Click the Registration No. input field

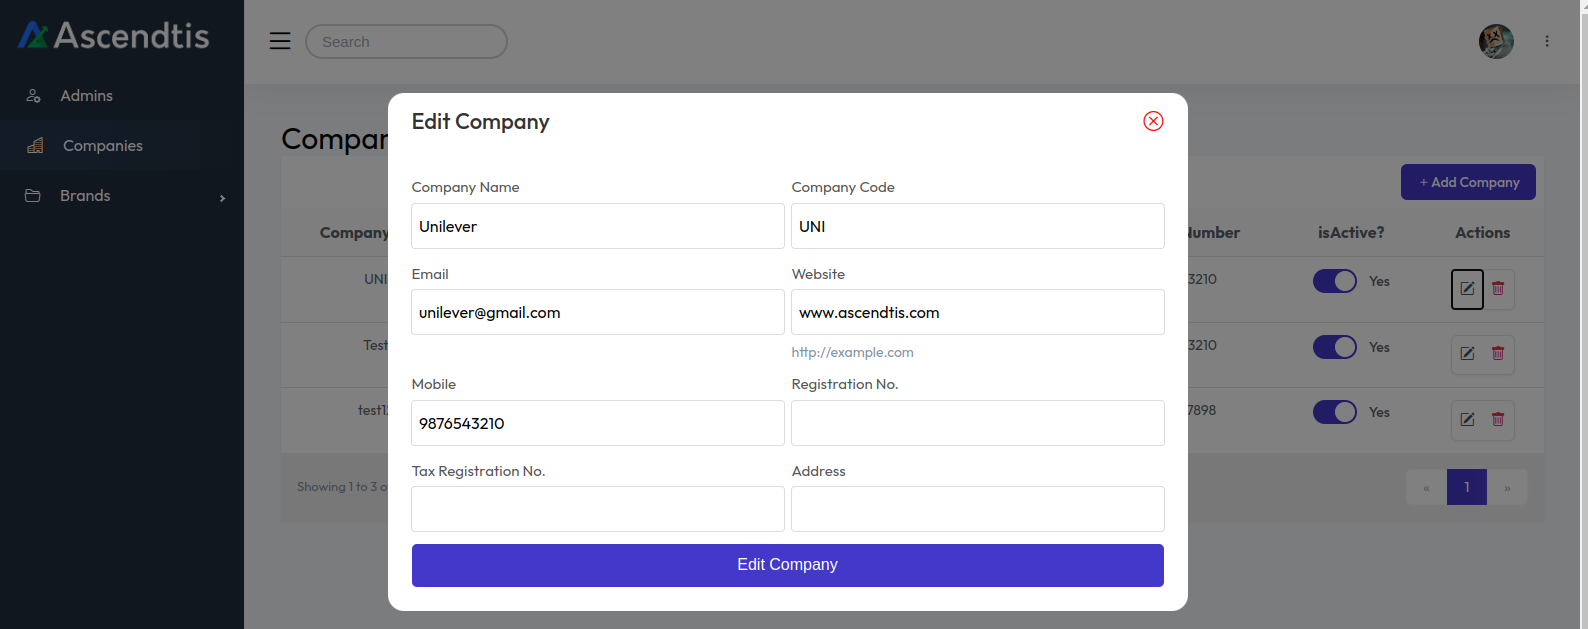(977, 423)
